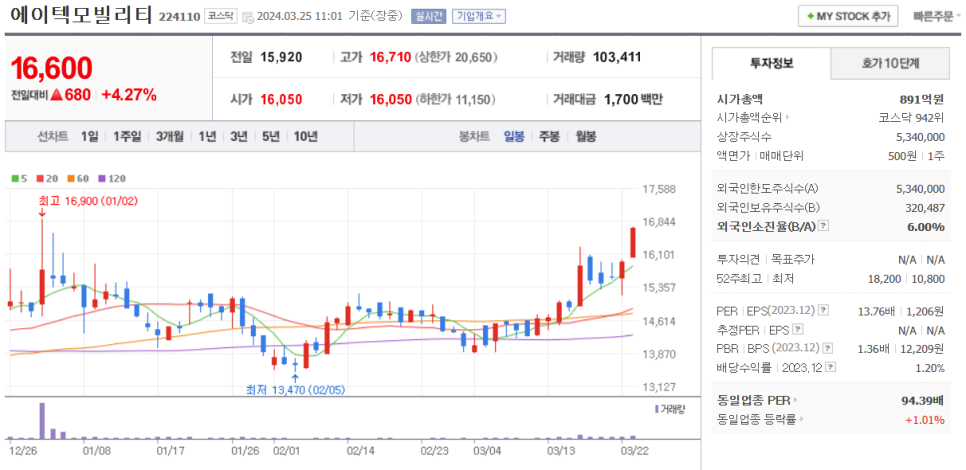966x470 pixels.
Task: Select the 1주일 line chart
Action: [128, 137]
